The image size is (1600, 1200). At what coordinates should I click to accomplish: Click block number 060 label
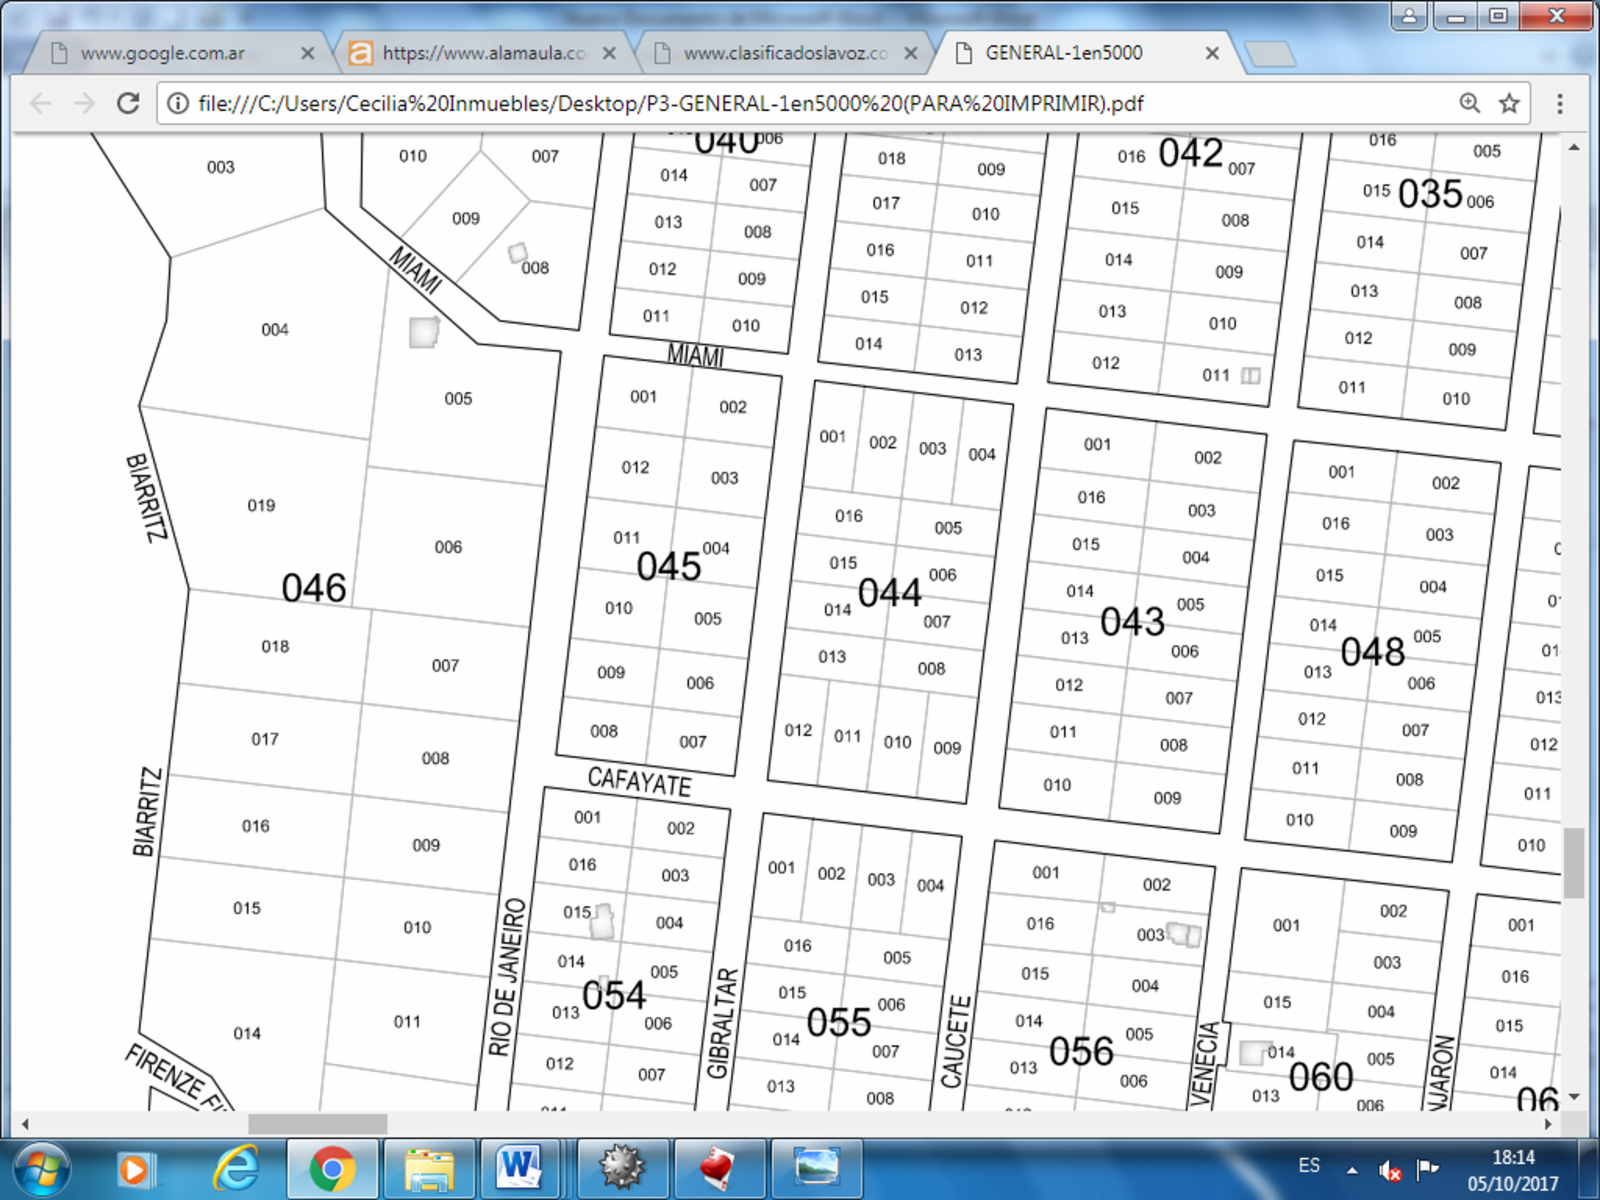[1321, 1077]
